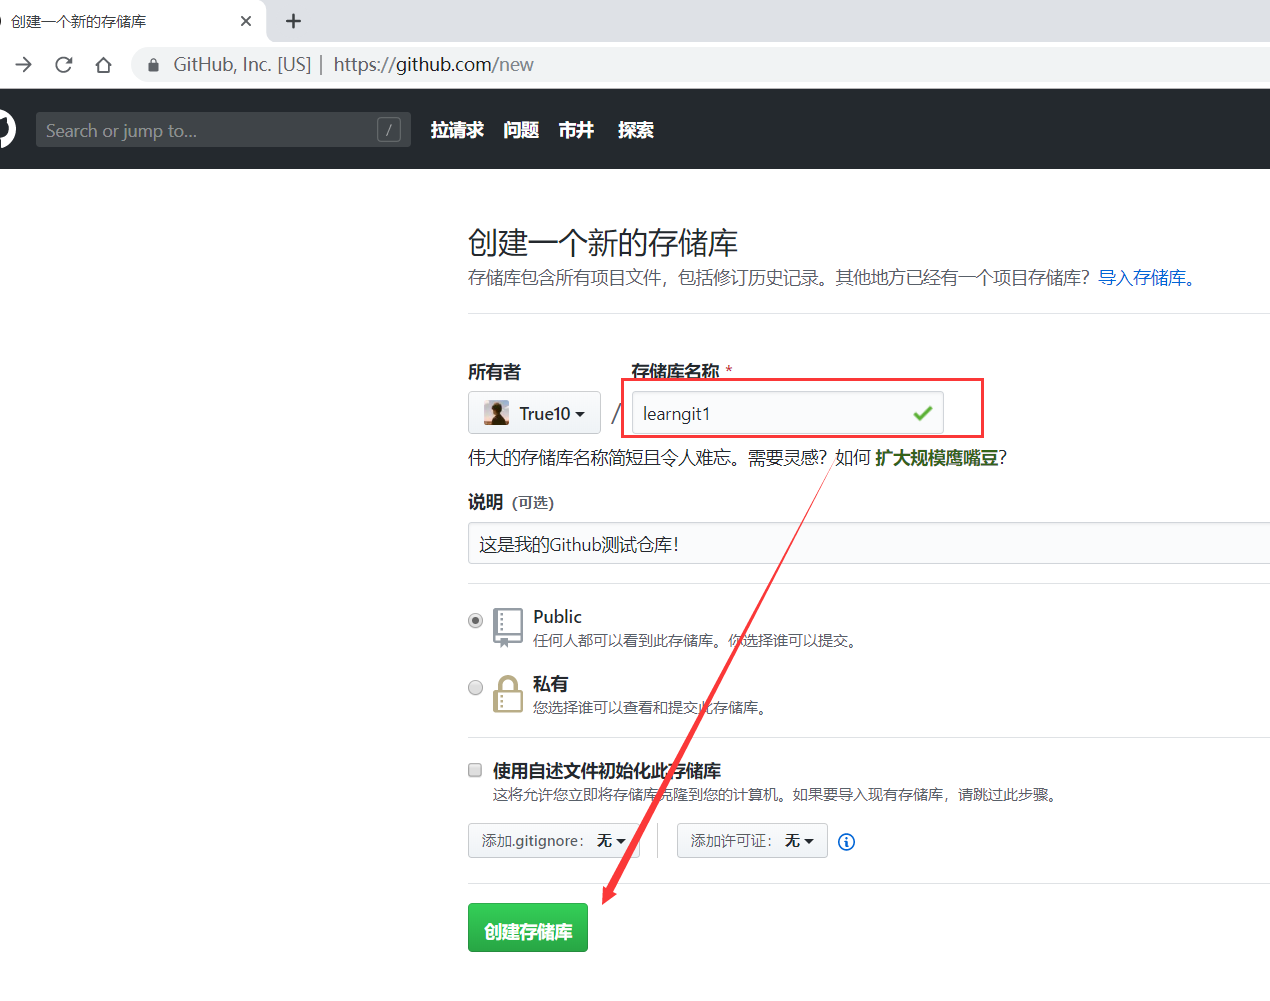Image resolution: width=1270 pixels, height=1001 pixels.
Task: Click the 存储库名称 label
Action: [x=675, y=371]
